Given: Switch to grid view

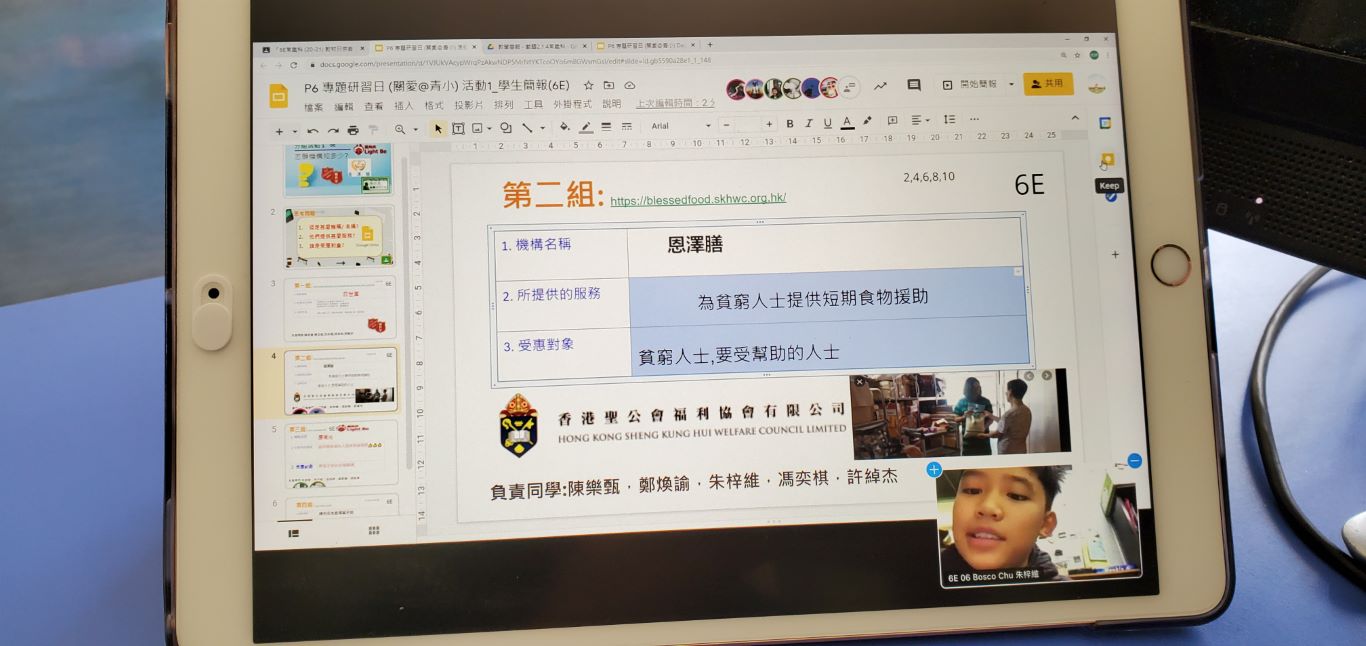Looking at the screenshot, I should tap(374, 531).
